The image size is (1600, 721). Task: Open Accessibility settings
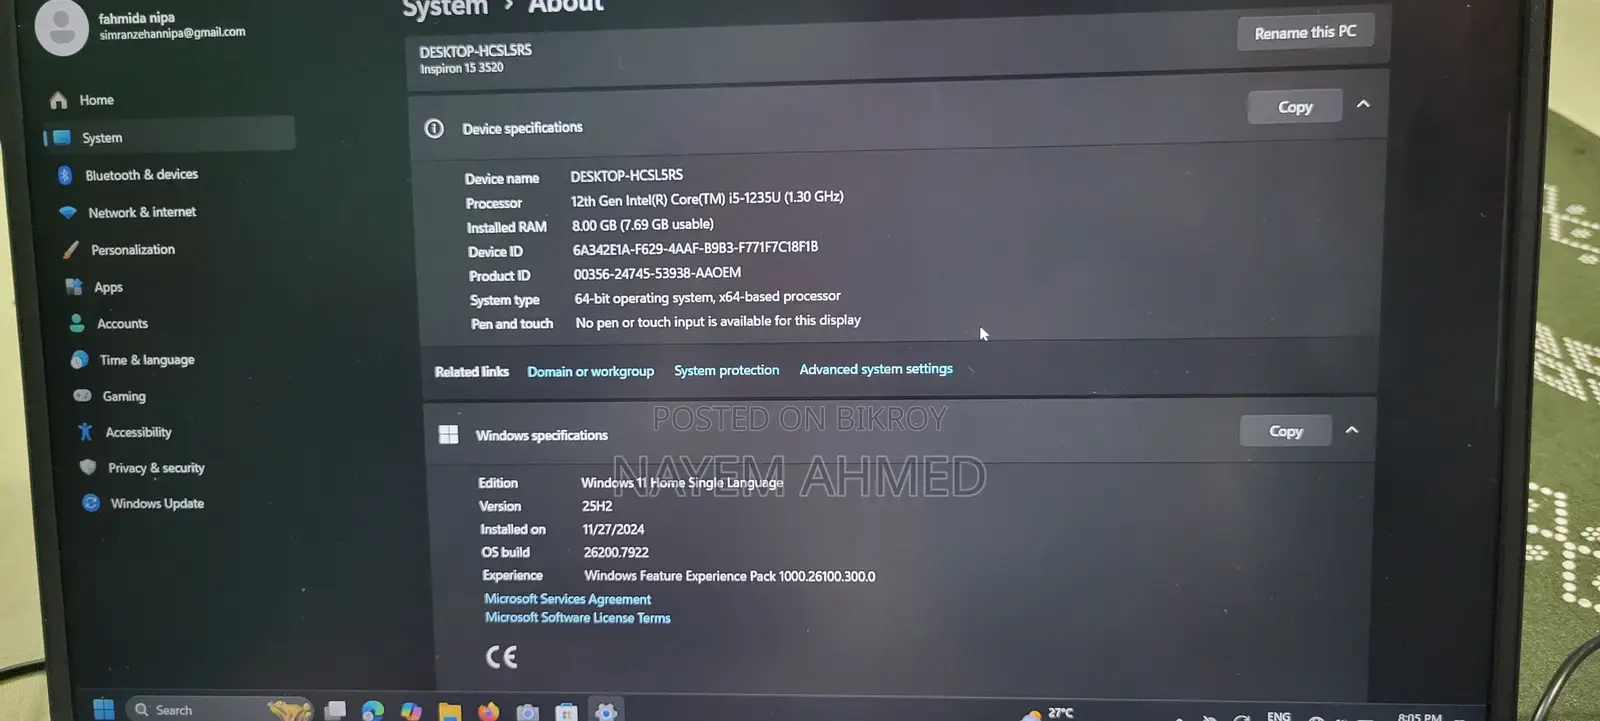tap(138, 432)
